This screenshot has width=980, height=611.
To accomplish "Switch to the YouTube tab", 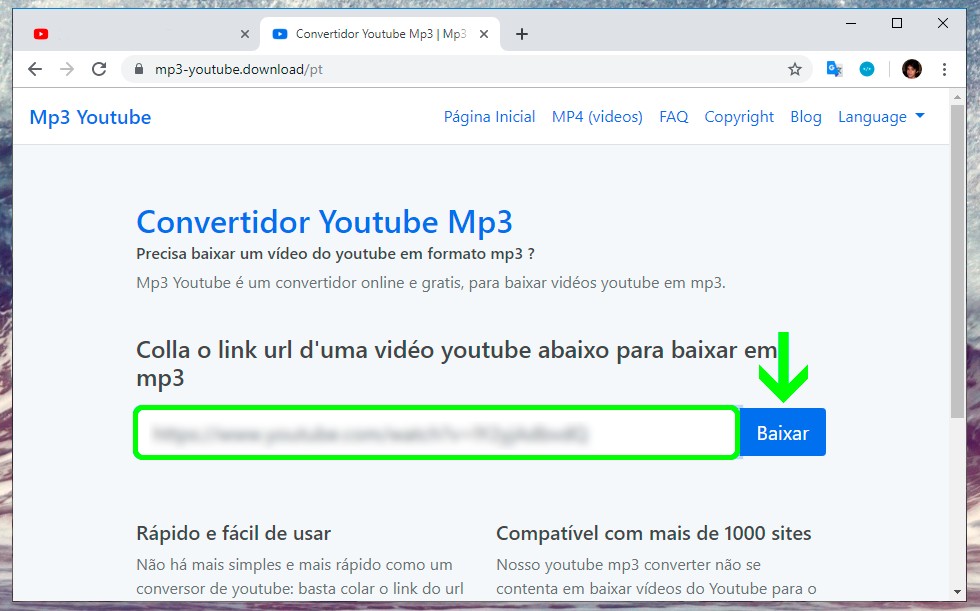I will pyautogui.click(x=130, y=34).
